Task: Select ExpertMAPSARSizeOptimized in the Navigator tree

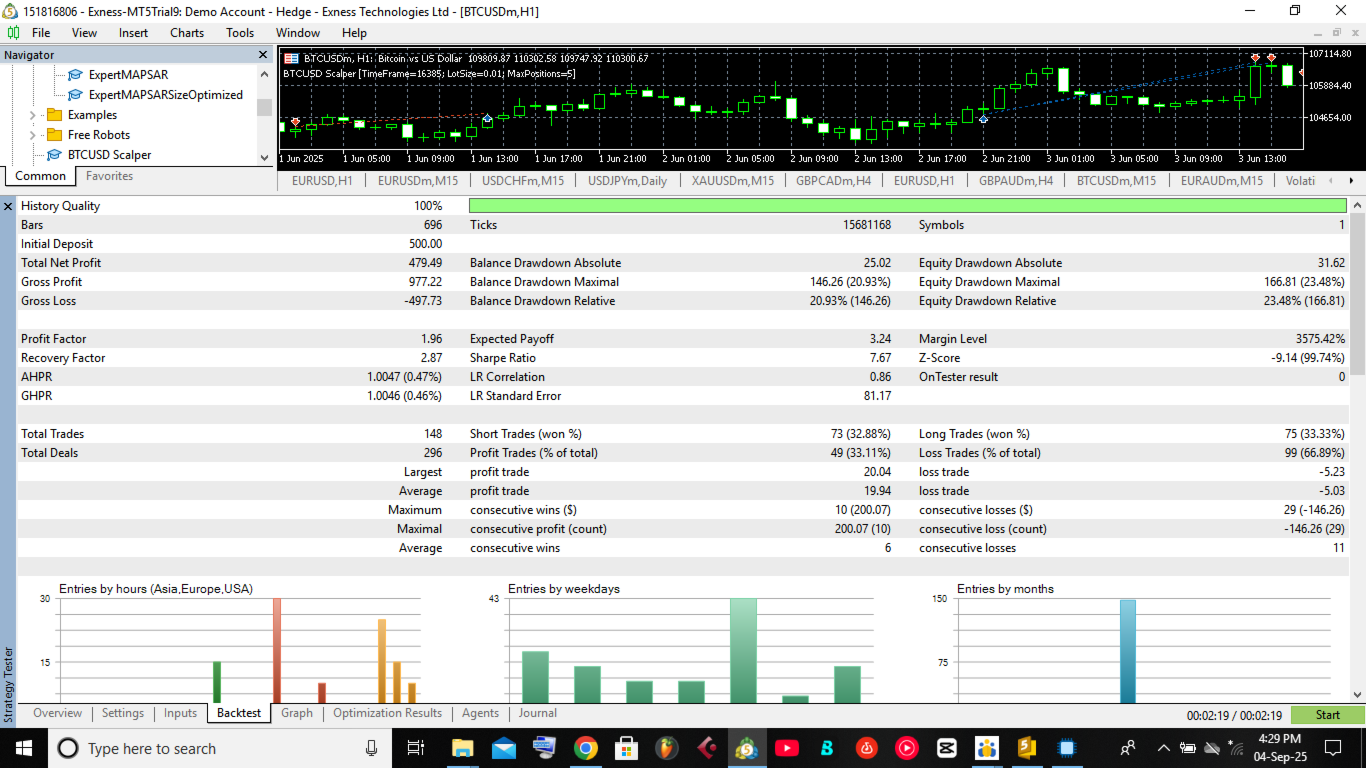Action: click(x=166, y=95)
